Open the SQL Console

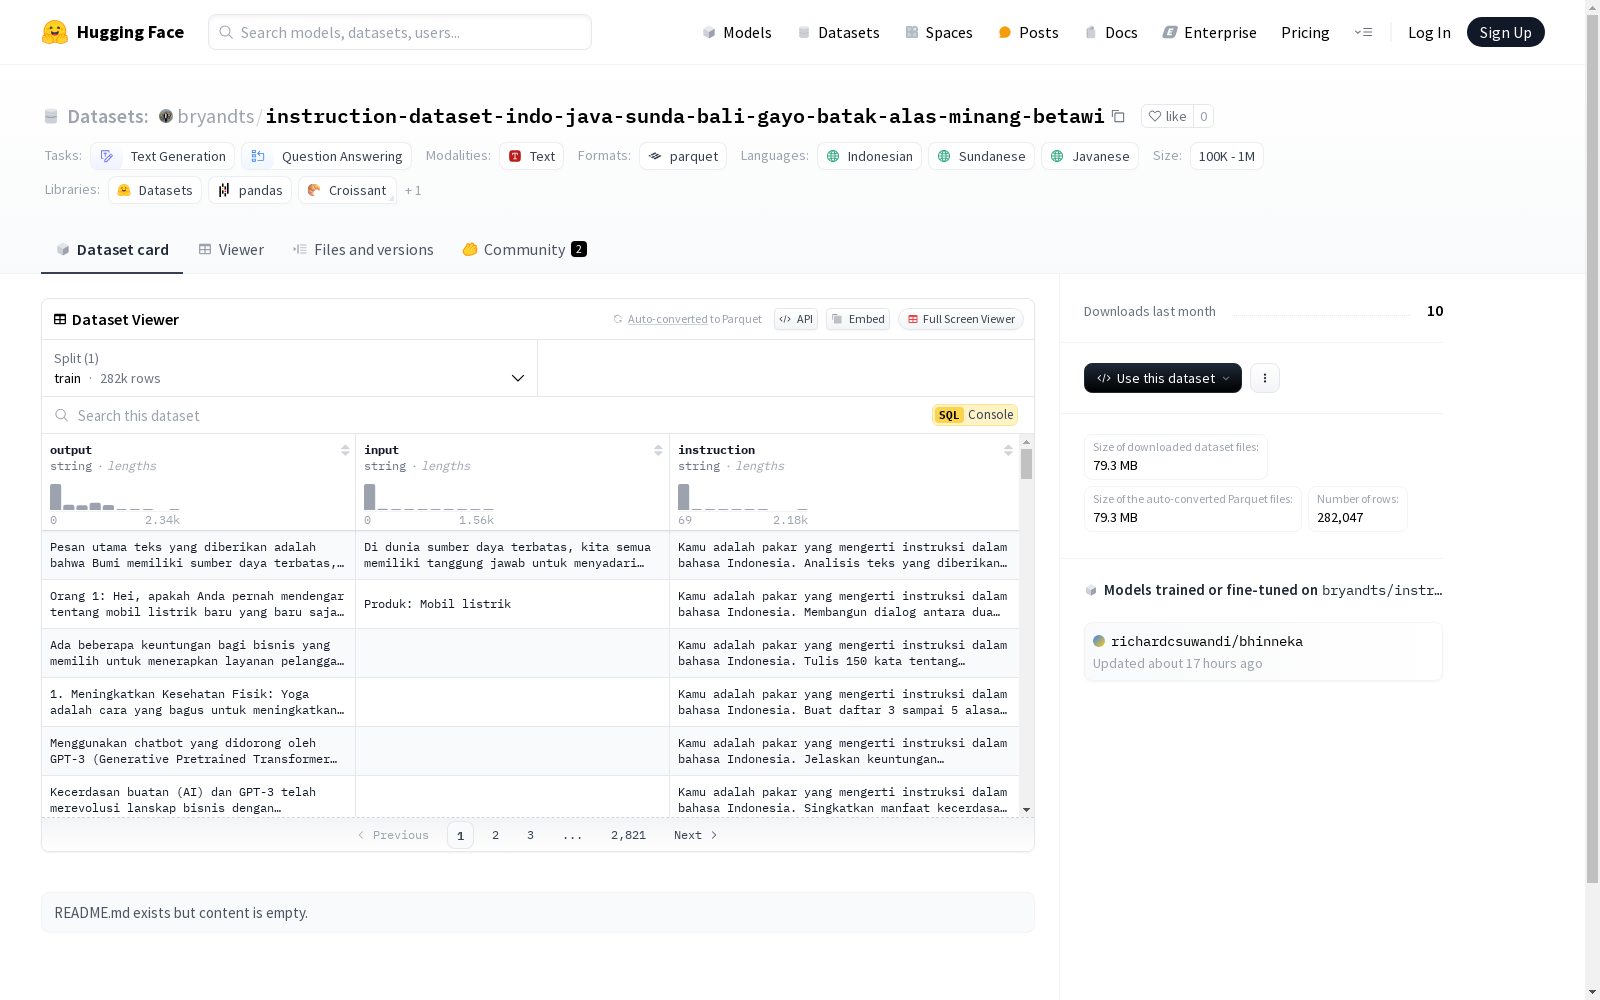click(x=975, y=415)
